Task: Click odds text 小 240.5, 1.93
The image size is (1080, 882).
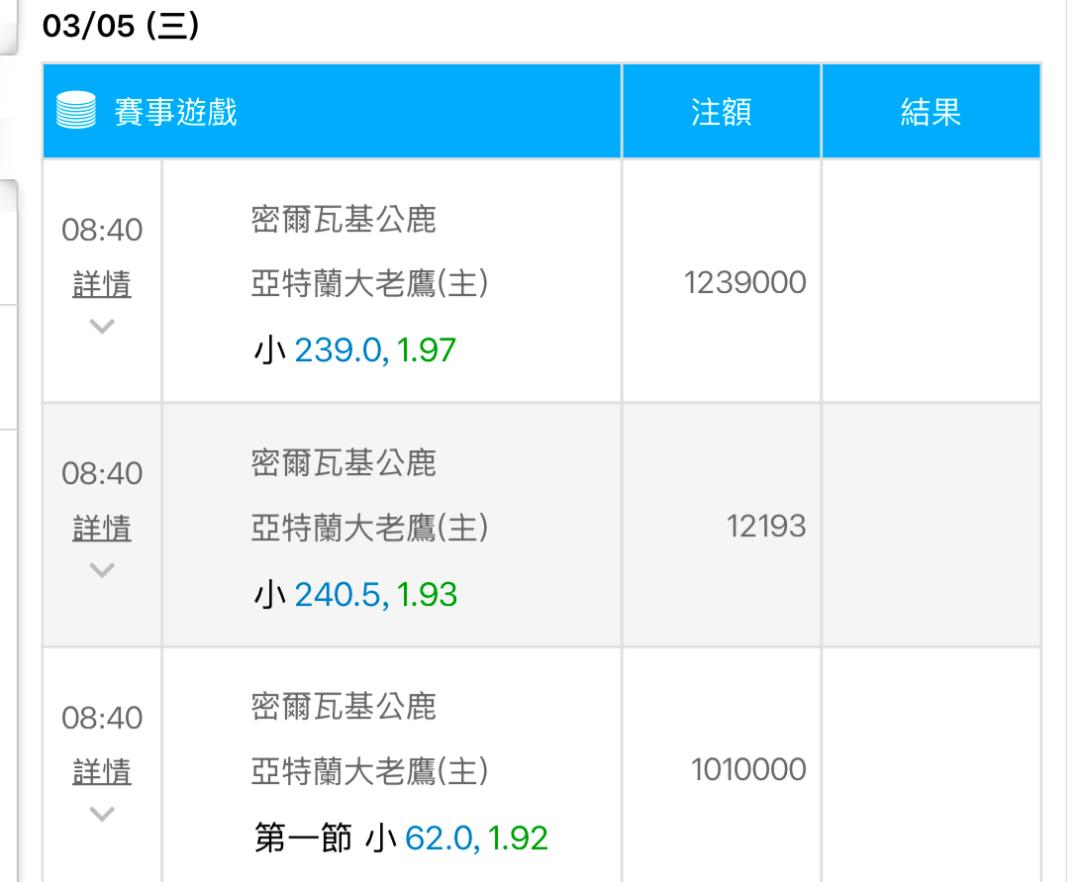Action: tap(355, 594)
